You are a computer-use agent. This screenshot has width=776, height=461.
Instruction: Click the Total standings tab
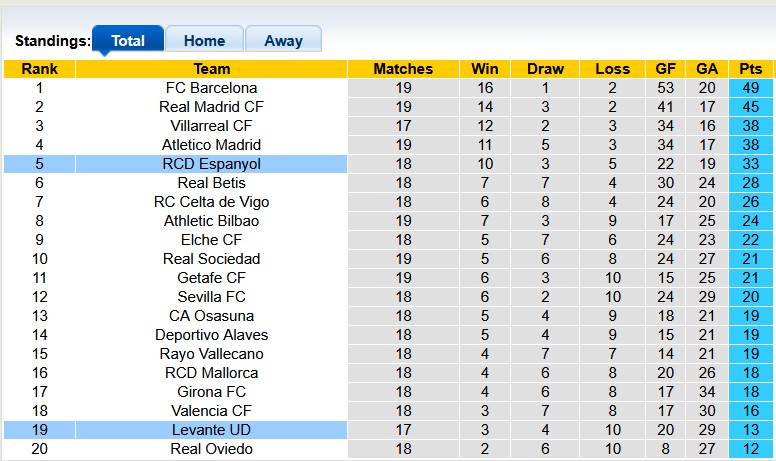(128, 41)
